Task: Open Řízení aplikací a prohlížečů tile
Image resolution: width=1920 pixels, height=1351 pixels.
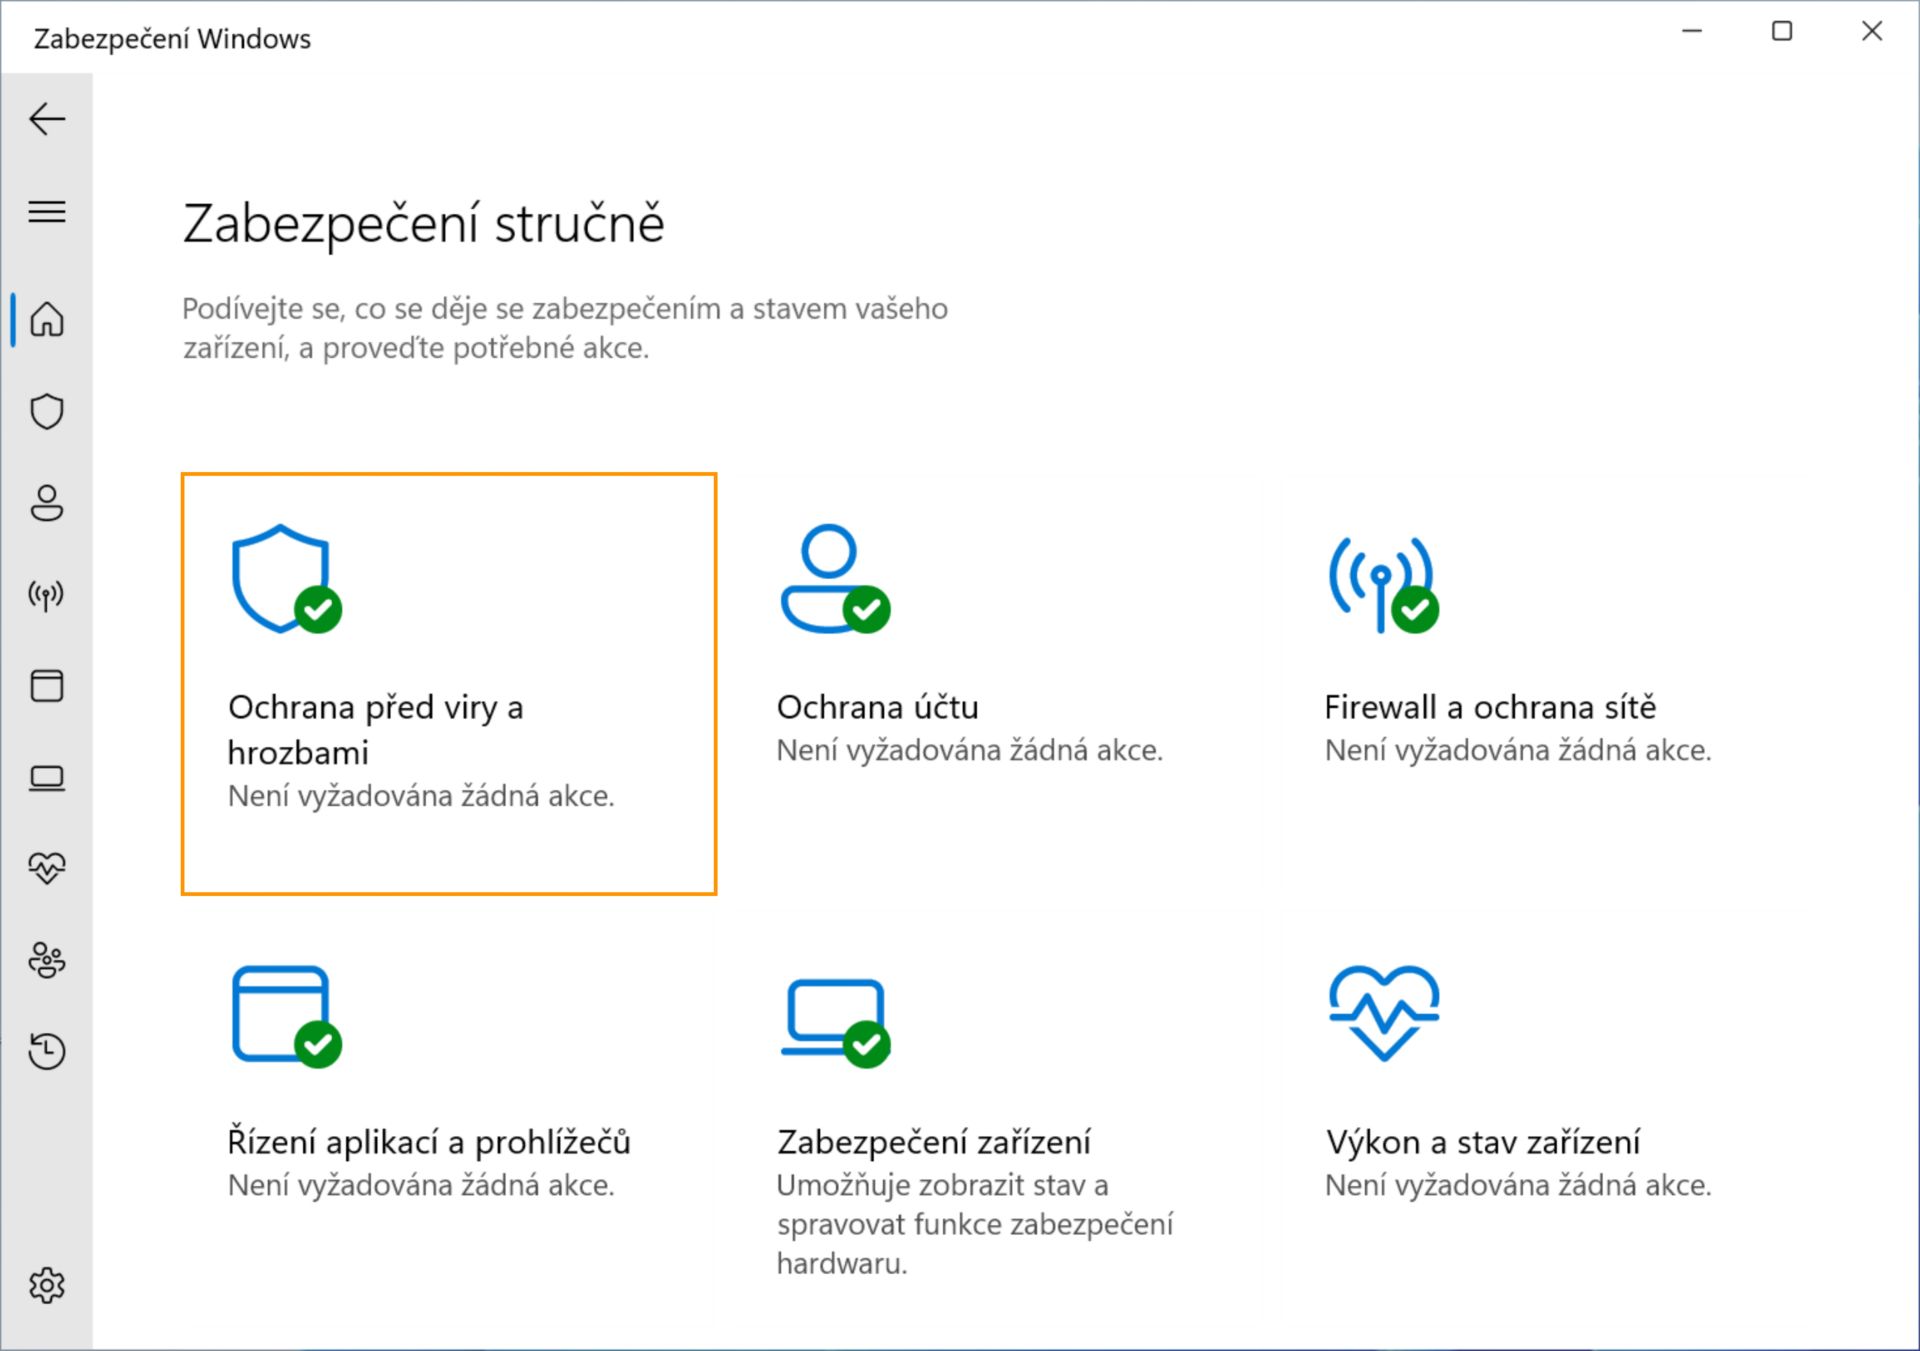Action: point(449,1118)
